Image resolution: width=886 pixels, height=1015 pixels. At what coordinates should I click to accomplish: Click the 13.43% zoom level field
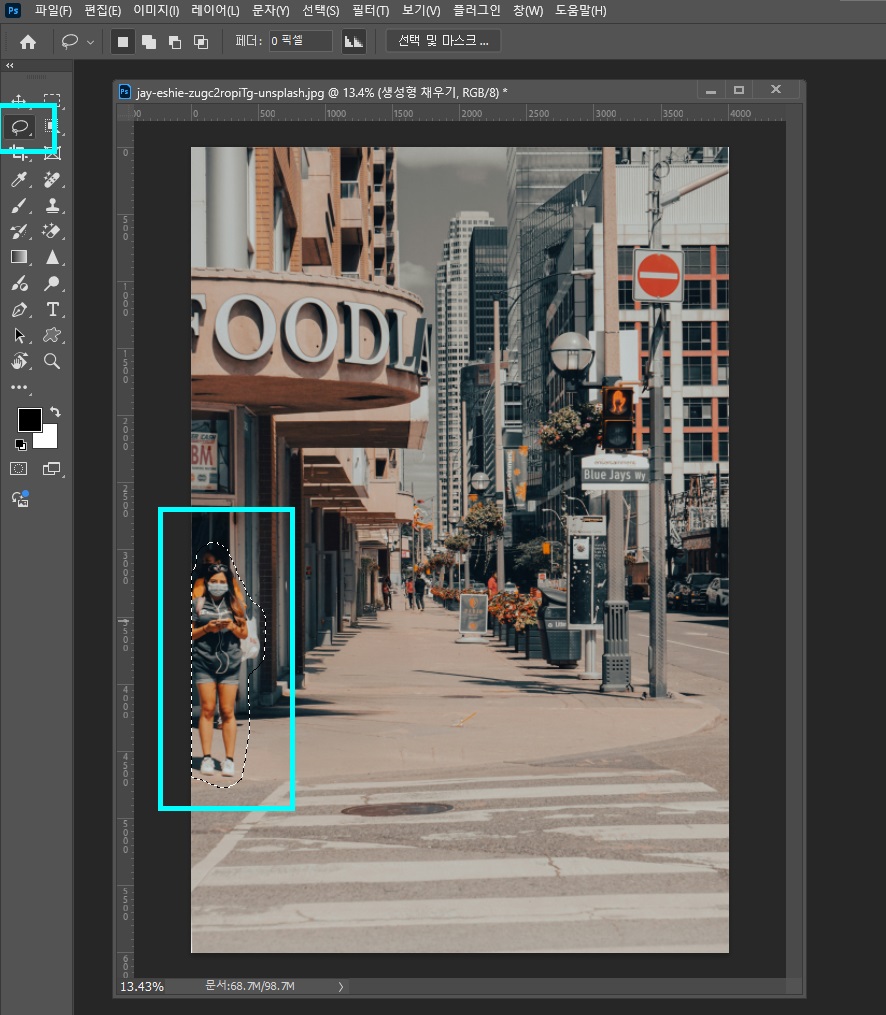tap(142, 987)
